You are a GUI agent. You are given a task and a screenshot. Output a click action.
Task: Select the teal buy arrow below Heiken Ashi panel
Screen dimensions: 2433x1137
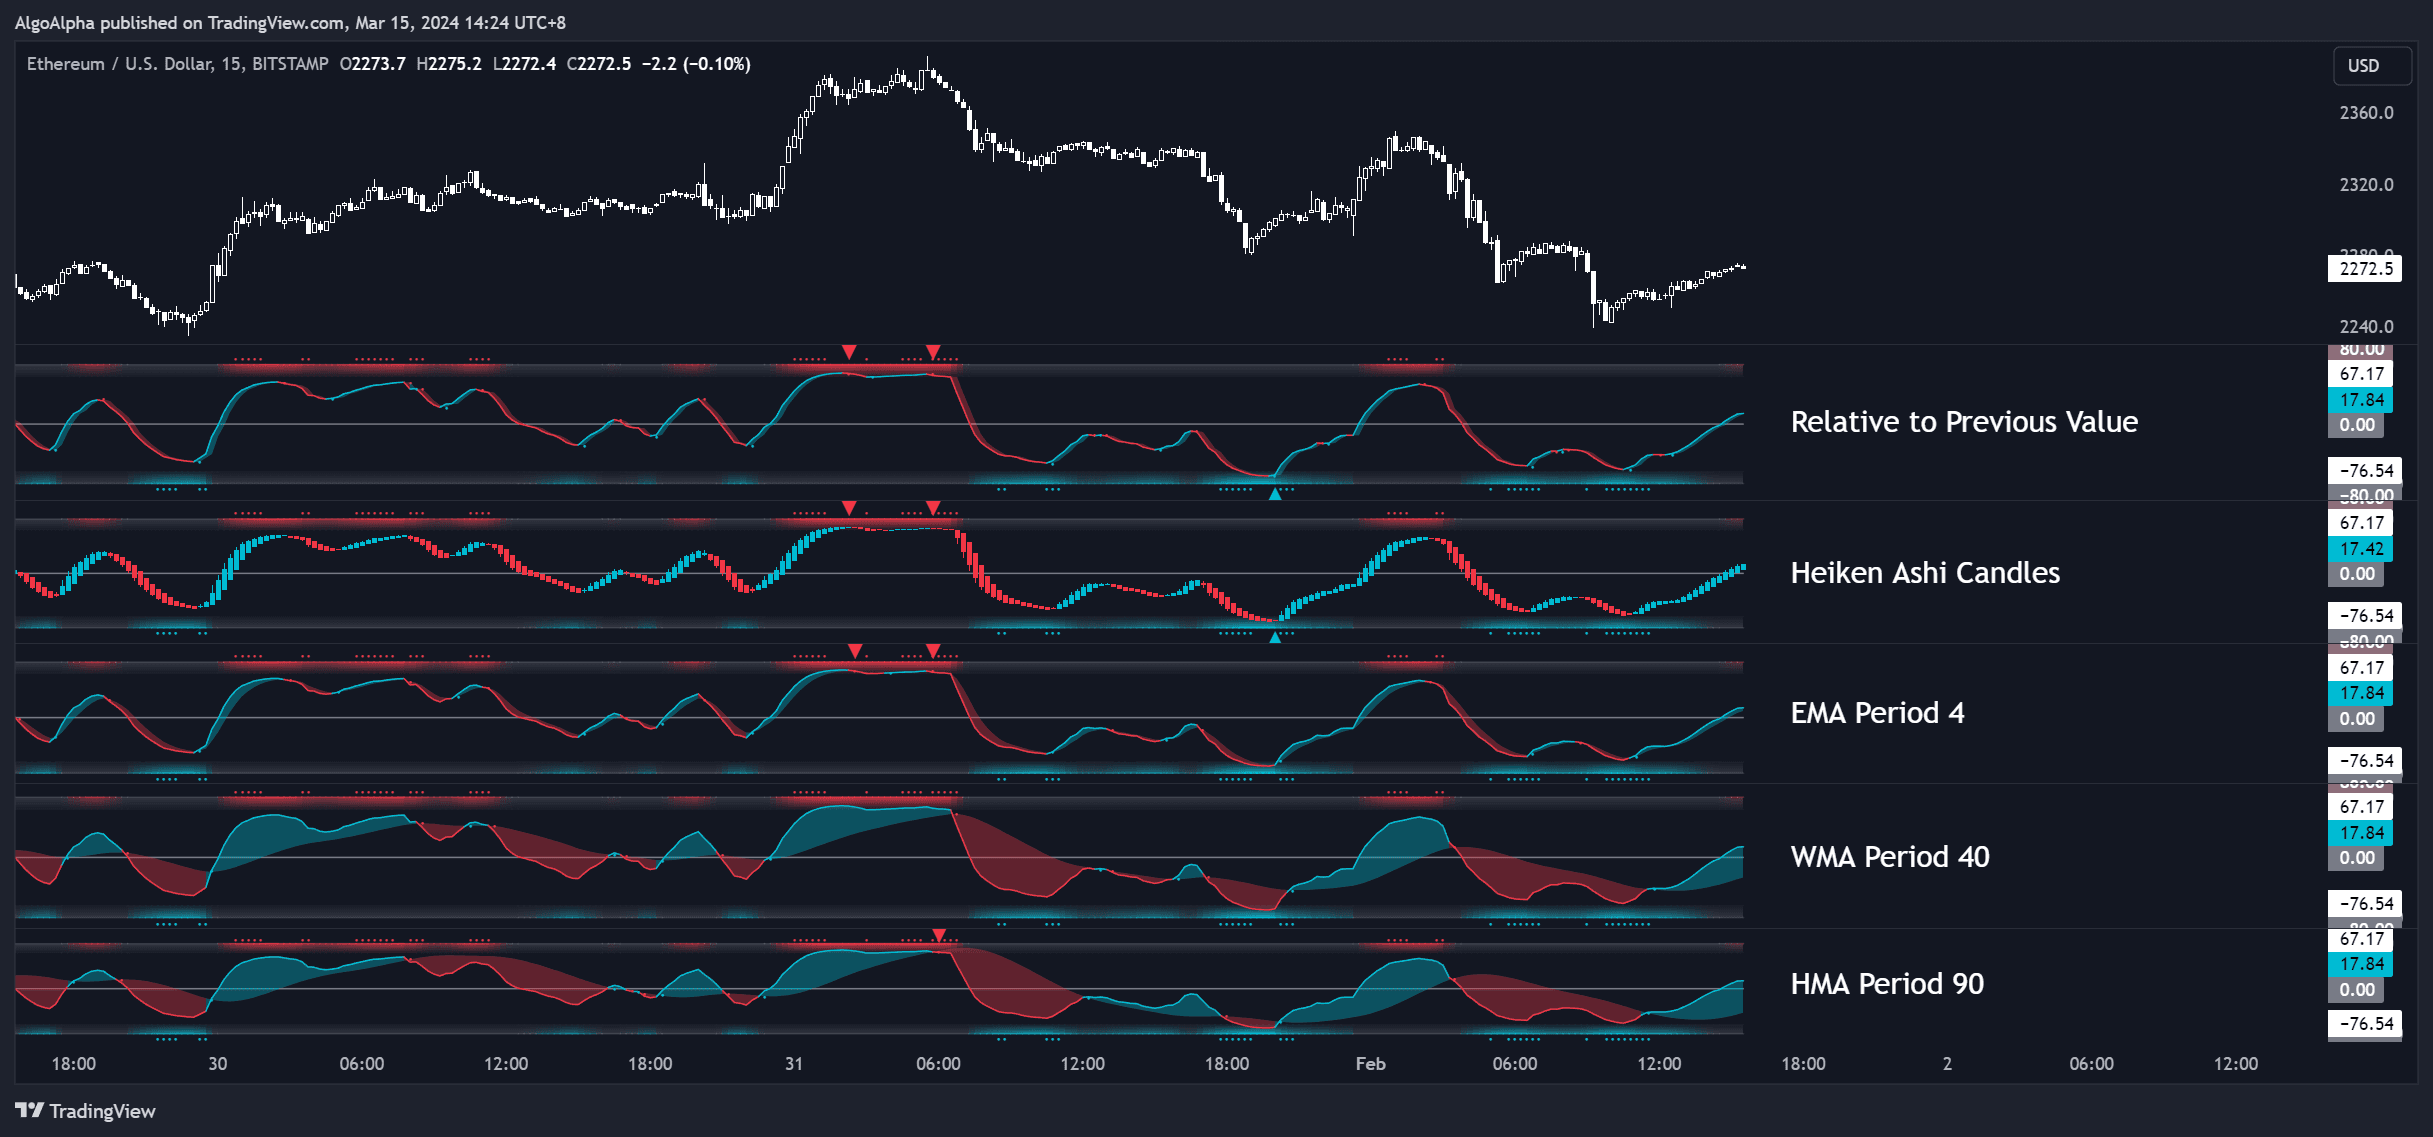coord(1276,636)
